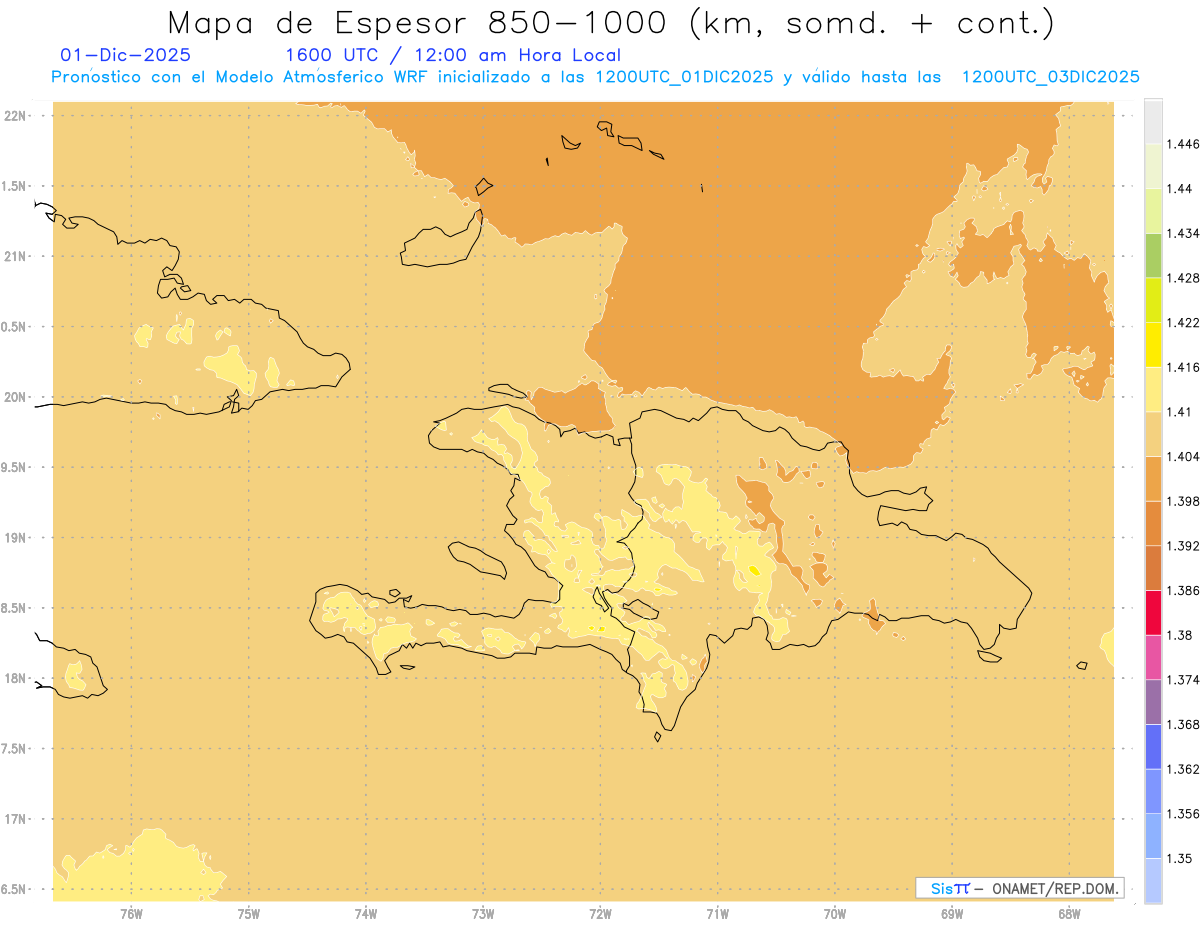Click the colorbar value '1.35'
This screenshot has height=927, width=1200.
pos(1180,859)
